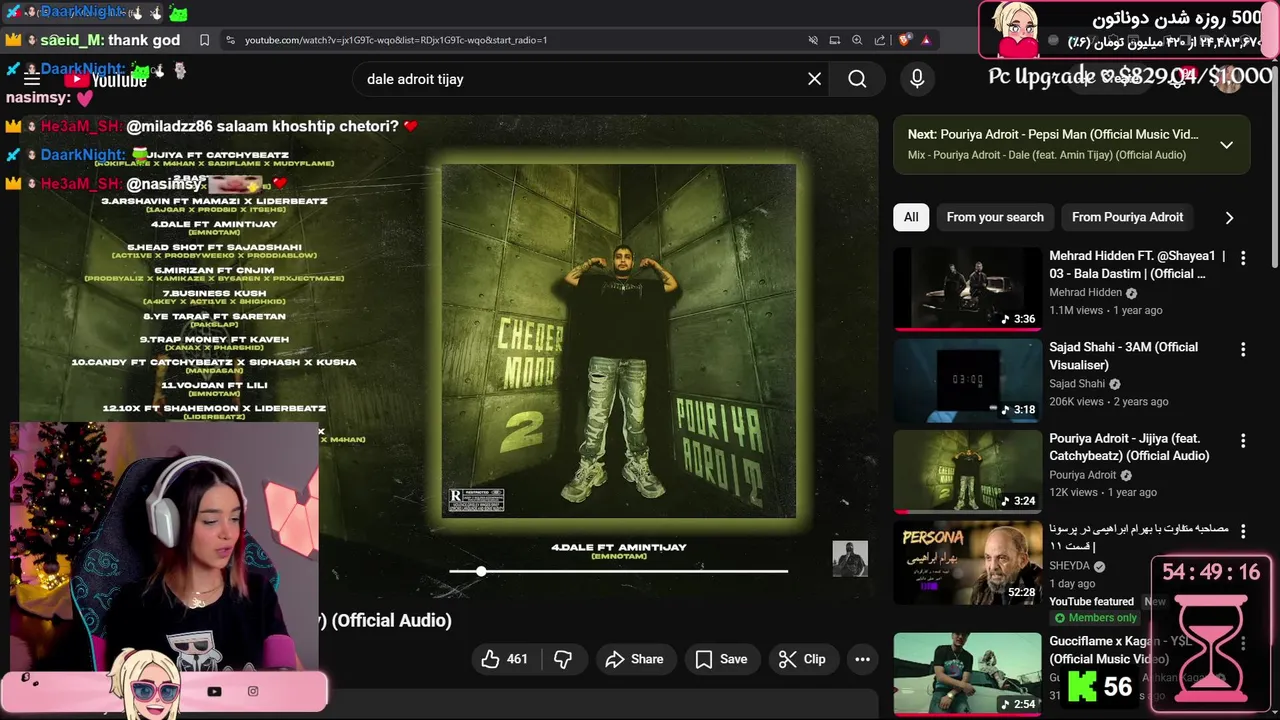
Task: View site information icon beside the URL
Action: (x=230, y=40)
